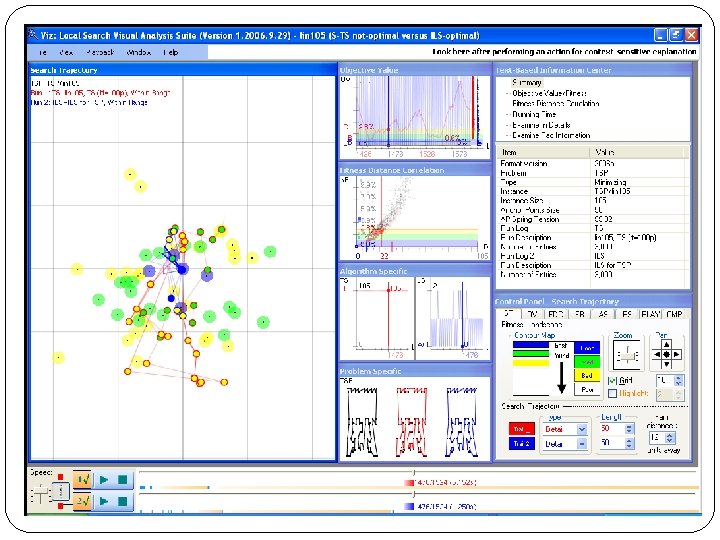Click the TS algorithm-specific chart
This screenshot has width=720, height=540.
[x=377, y=318]
